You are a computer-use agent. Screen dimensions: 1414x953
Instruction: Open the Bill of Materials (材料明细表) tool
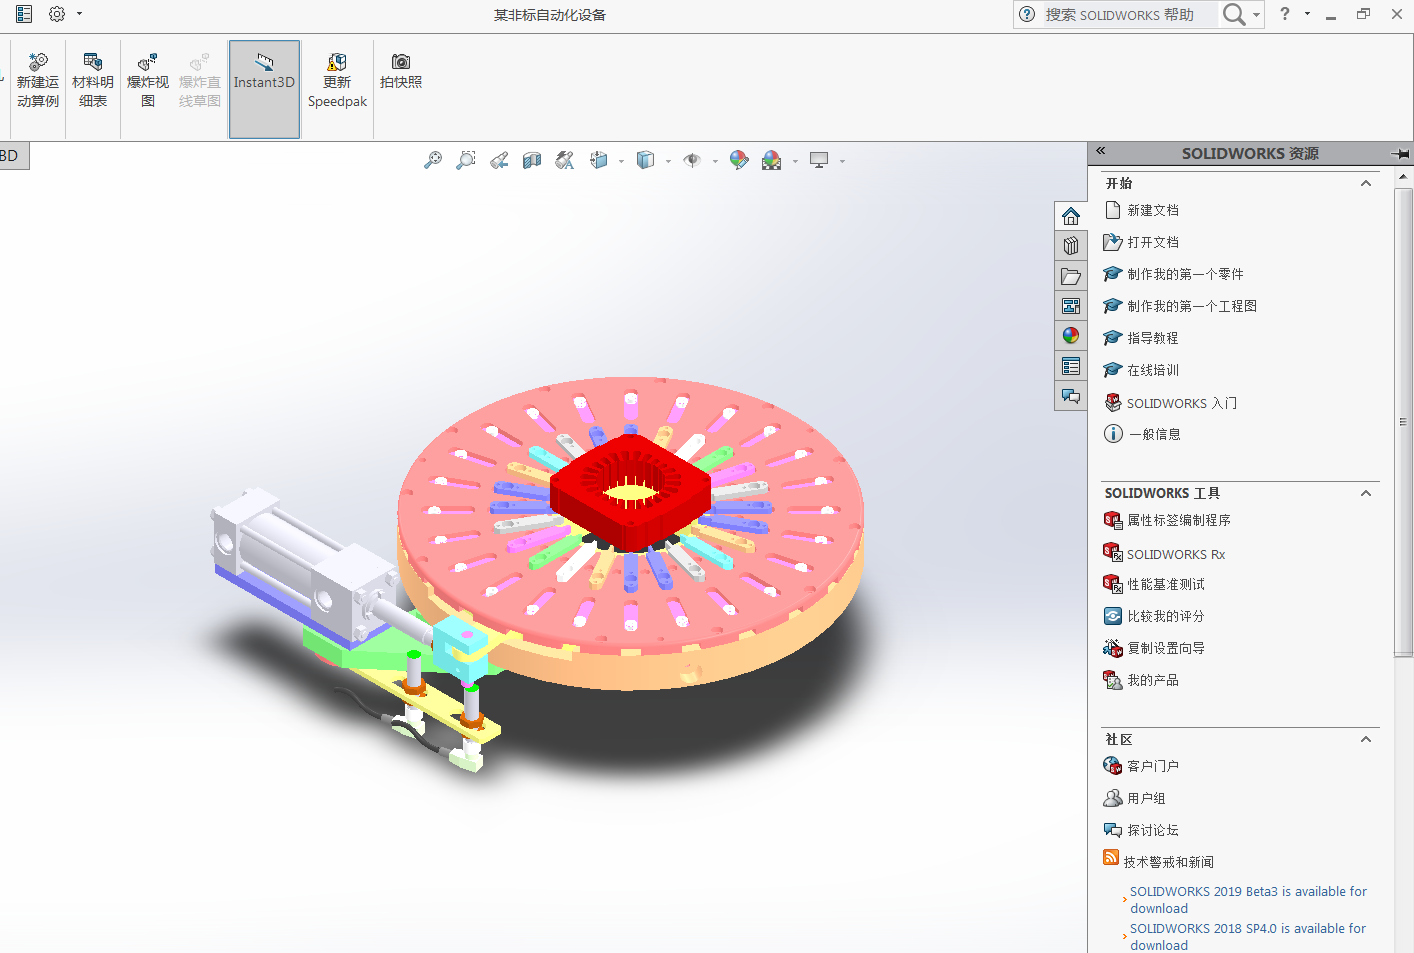coord(93,81)
